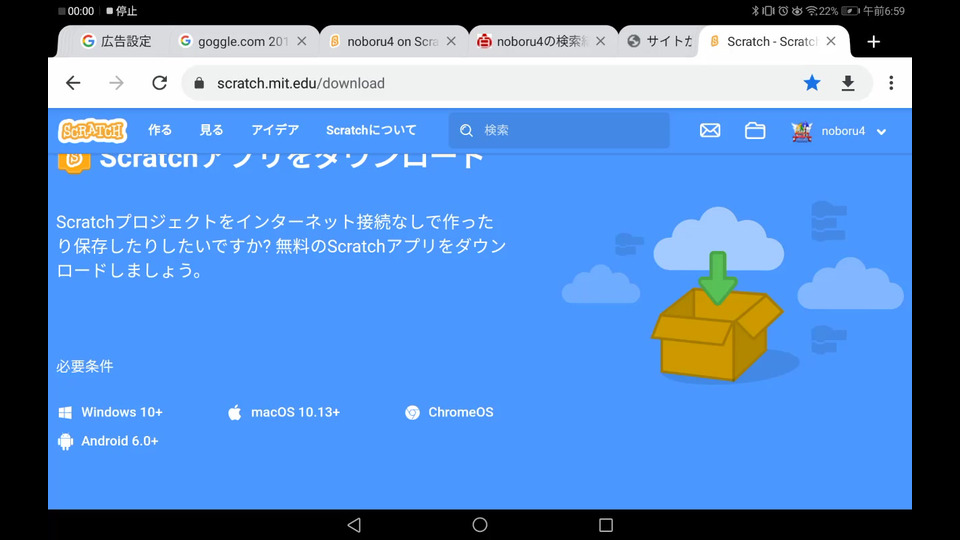Tap the Android home circle button
The image size is (960, 540).
(480, 525)
